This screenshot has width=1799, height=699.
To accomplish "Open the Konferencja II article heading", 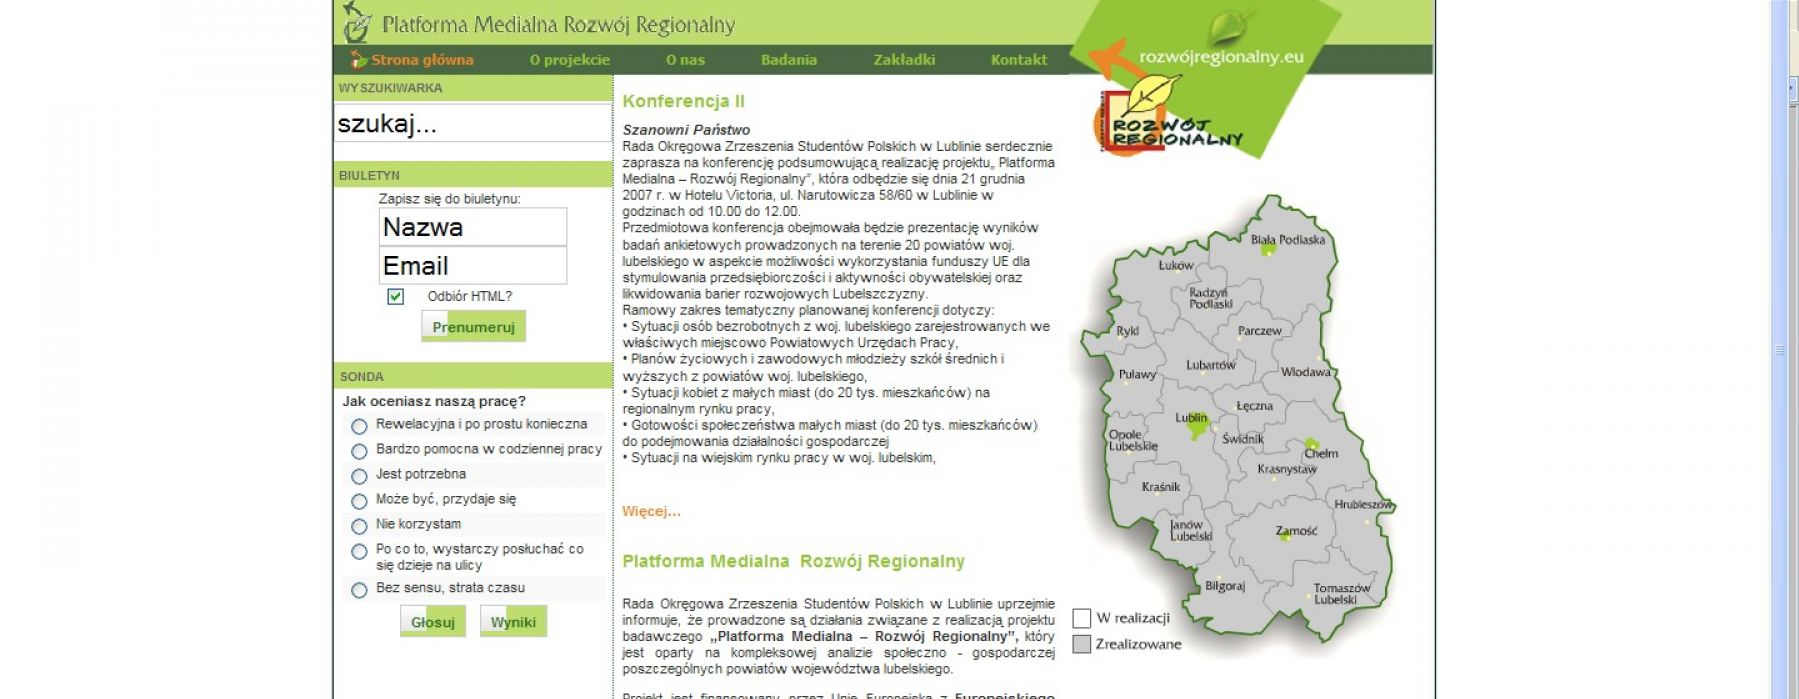I will [683, 101].
